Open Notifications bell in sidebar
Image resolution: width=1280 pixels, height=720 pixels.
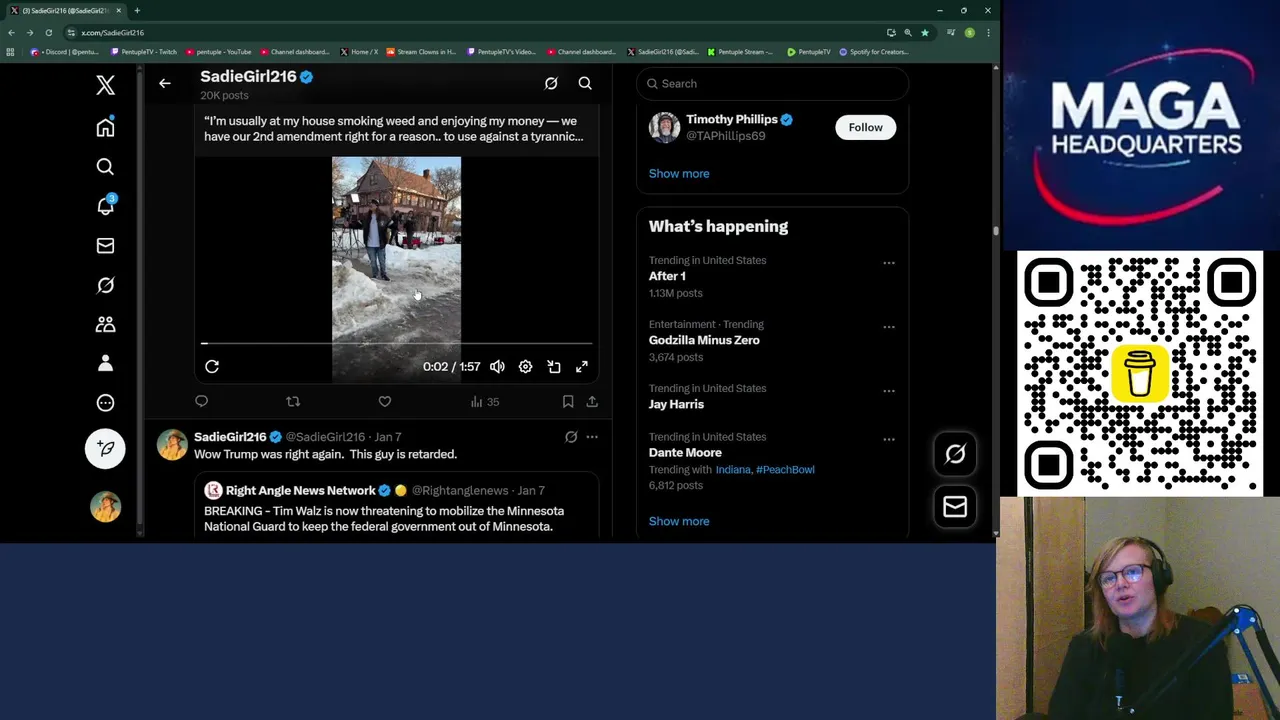point(105,205)
